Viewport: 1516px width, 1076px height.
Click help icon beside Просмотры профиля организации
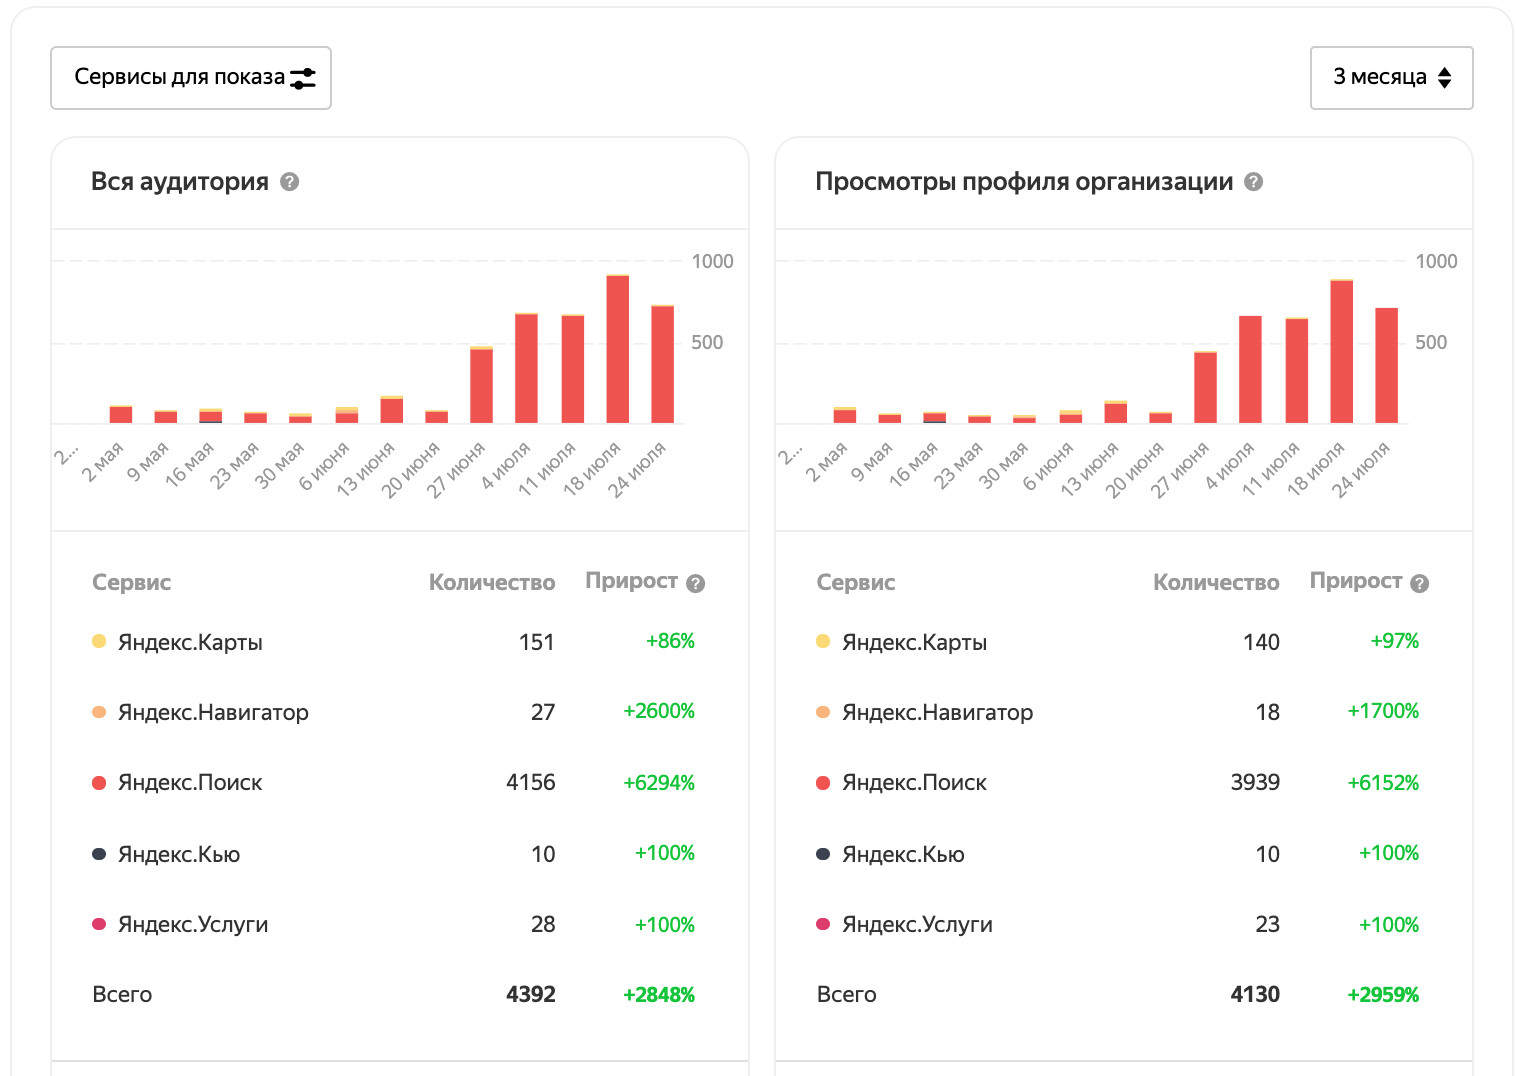coord(1254,182)
